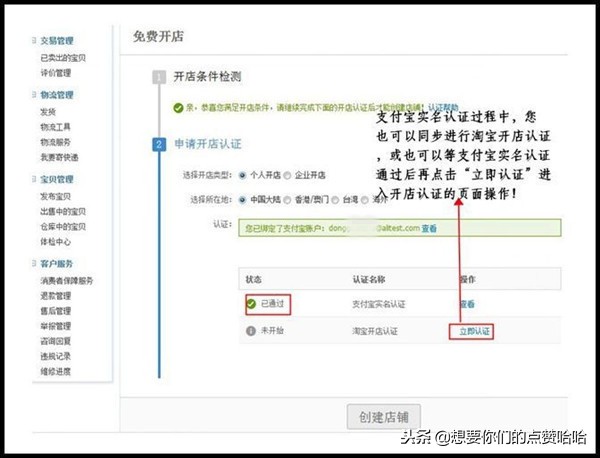Select 中国大陆 radio button
The image size is (600, 458).
click(x=242, y=200)
